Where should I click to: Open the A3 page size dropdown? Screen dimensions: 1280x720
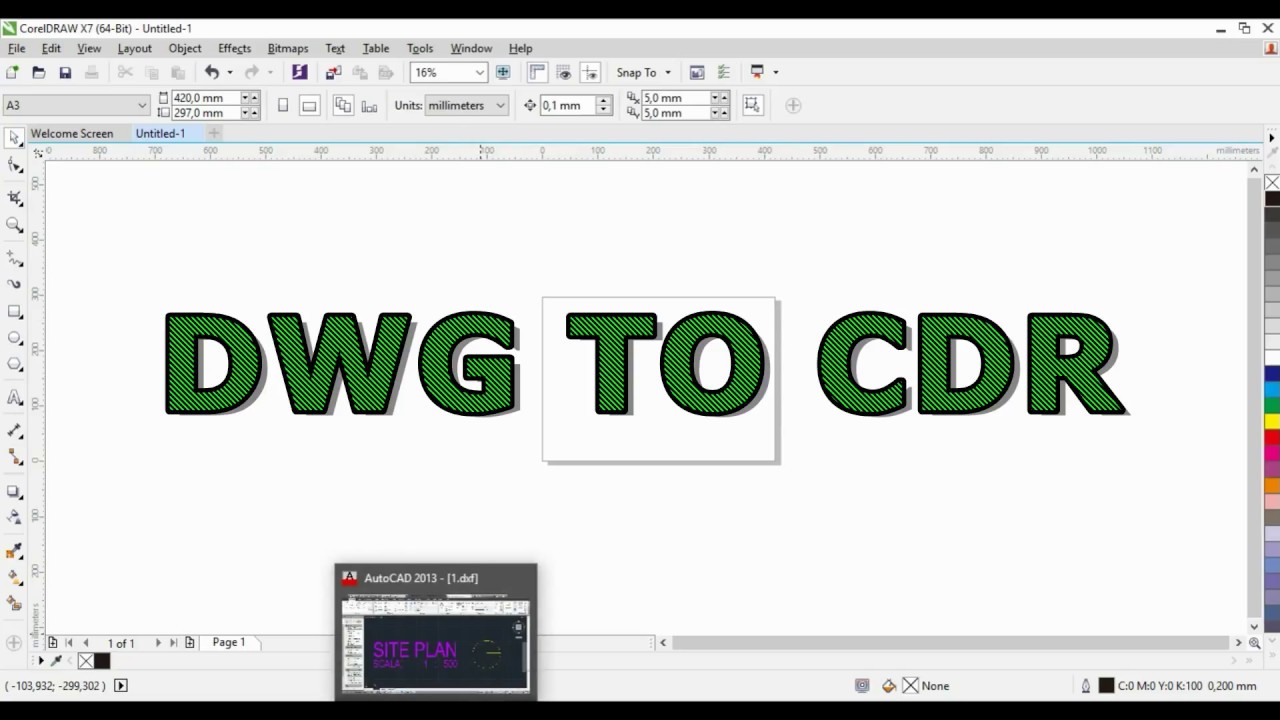coord(142,105)
